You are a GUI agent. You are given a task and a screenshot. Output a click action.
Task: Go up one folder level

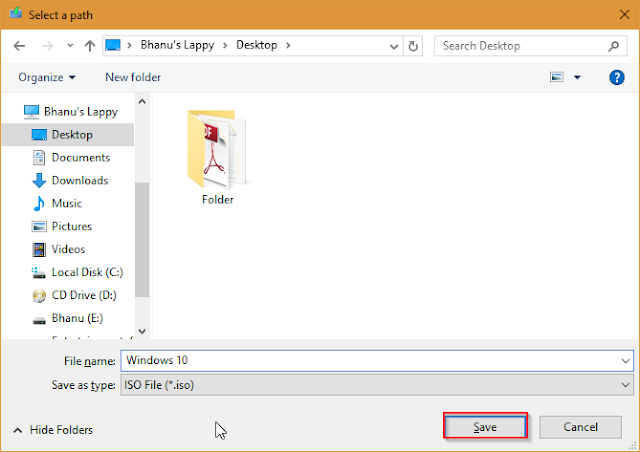[x=90, y=45]
